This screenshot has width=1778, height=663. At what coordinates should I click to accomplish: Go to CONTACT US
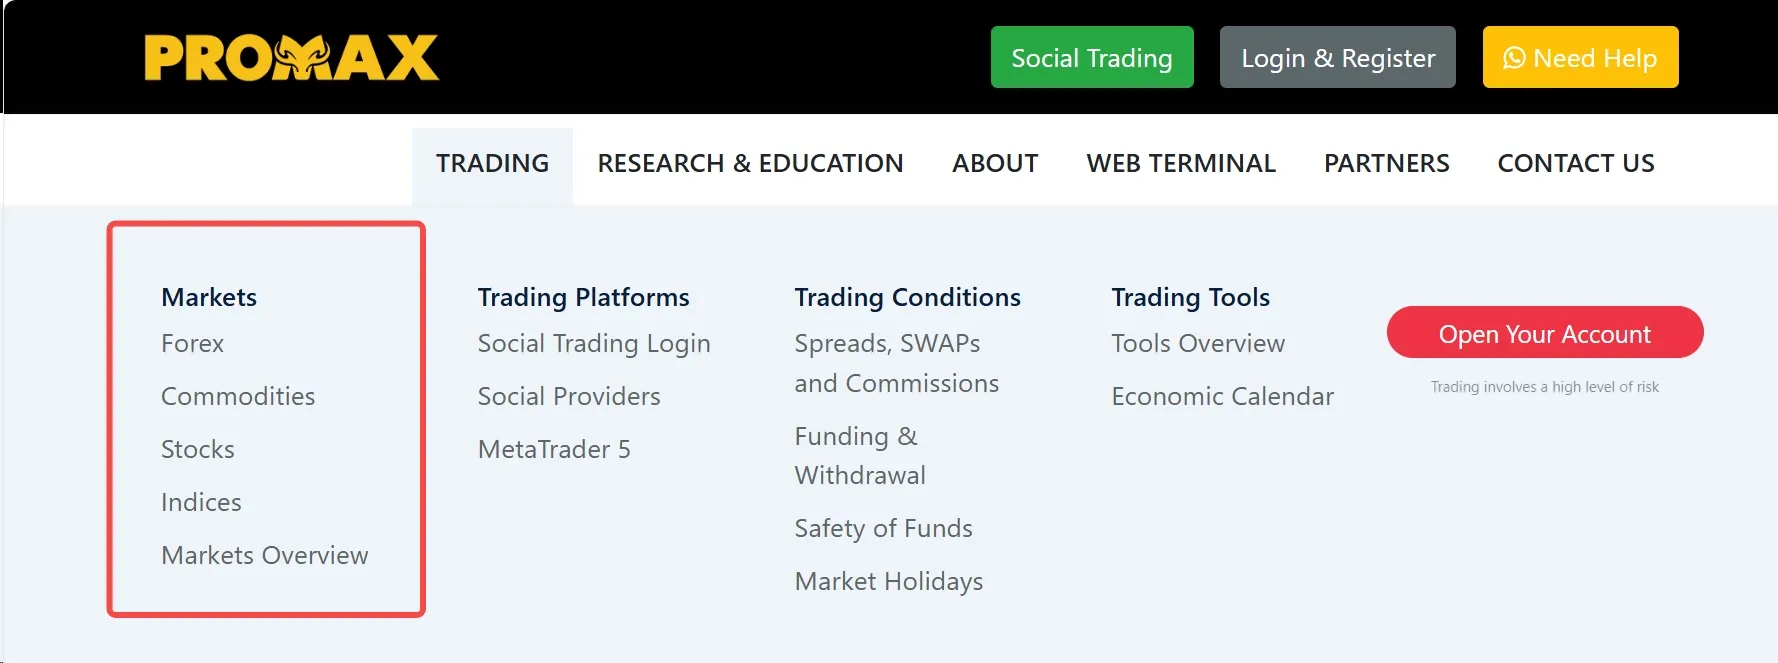pos(1576,163)
